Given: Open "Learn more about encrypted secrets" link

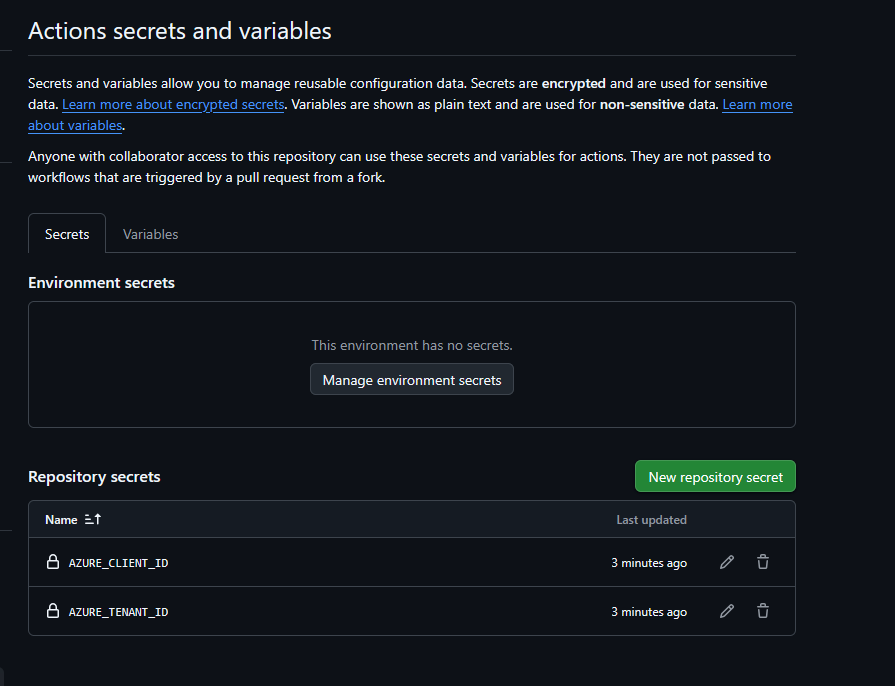Looking at the screenshot, I should point(172,104).
